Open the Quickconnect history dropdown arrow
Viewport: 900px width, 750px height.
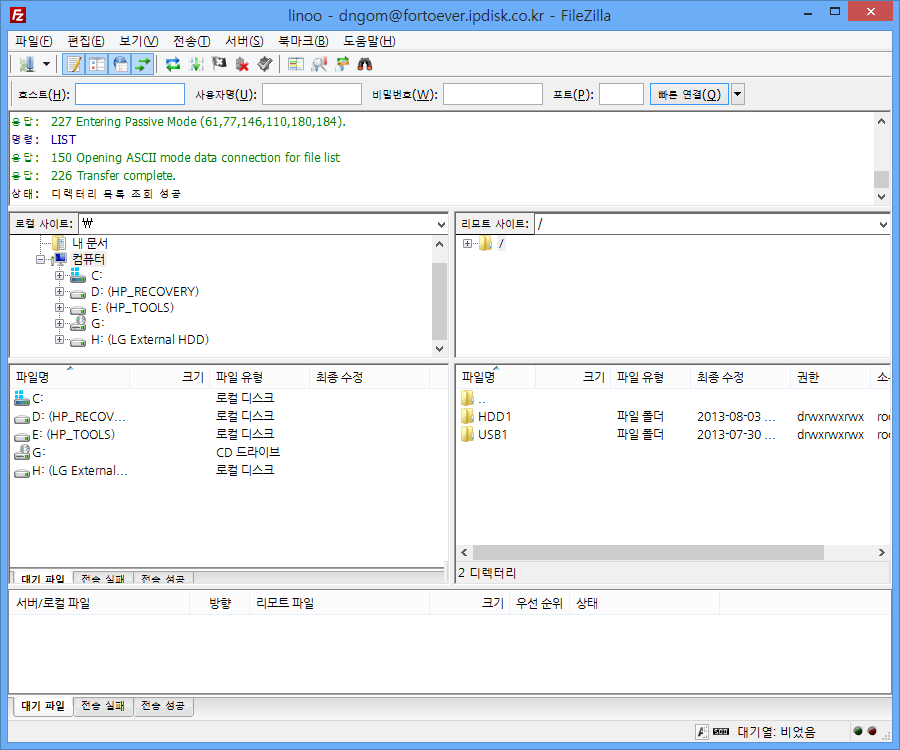click(x=738, y=95)
